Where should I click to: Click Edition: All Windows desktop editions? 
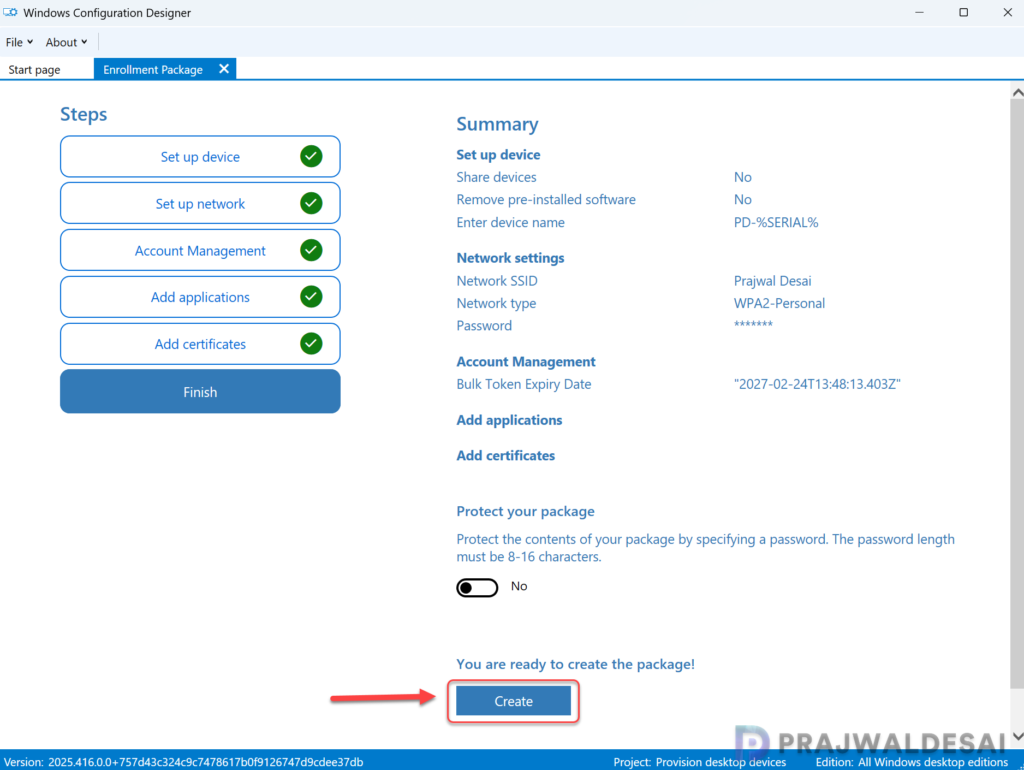[x=911, y=762]
